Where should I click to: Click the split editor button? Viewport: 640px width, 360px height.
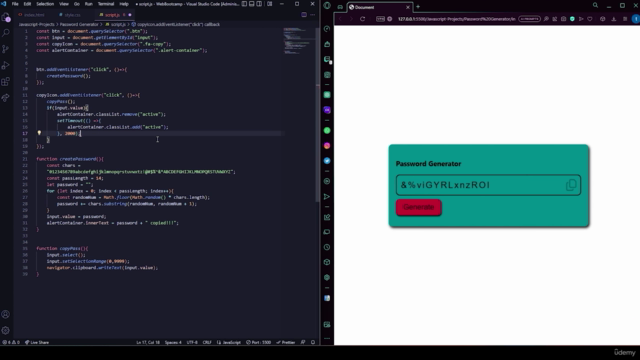coord(304,15)
